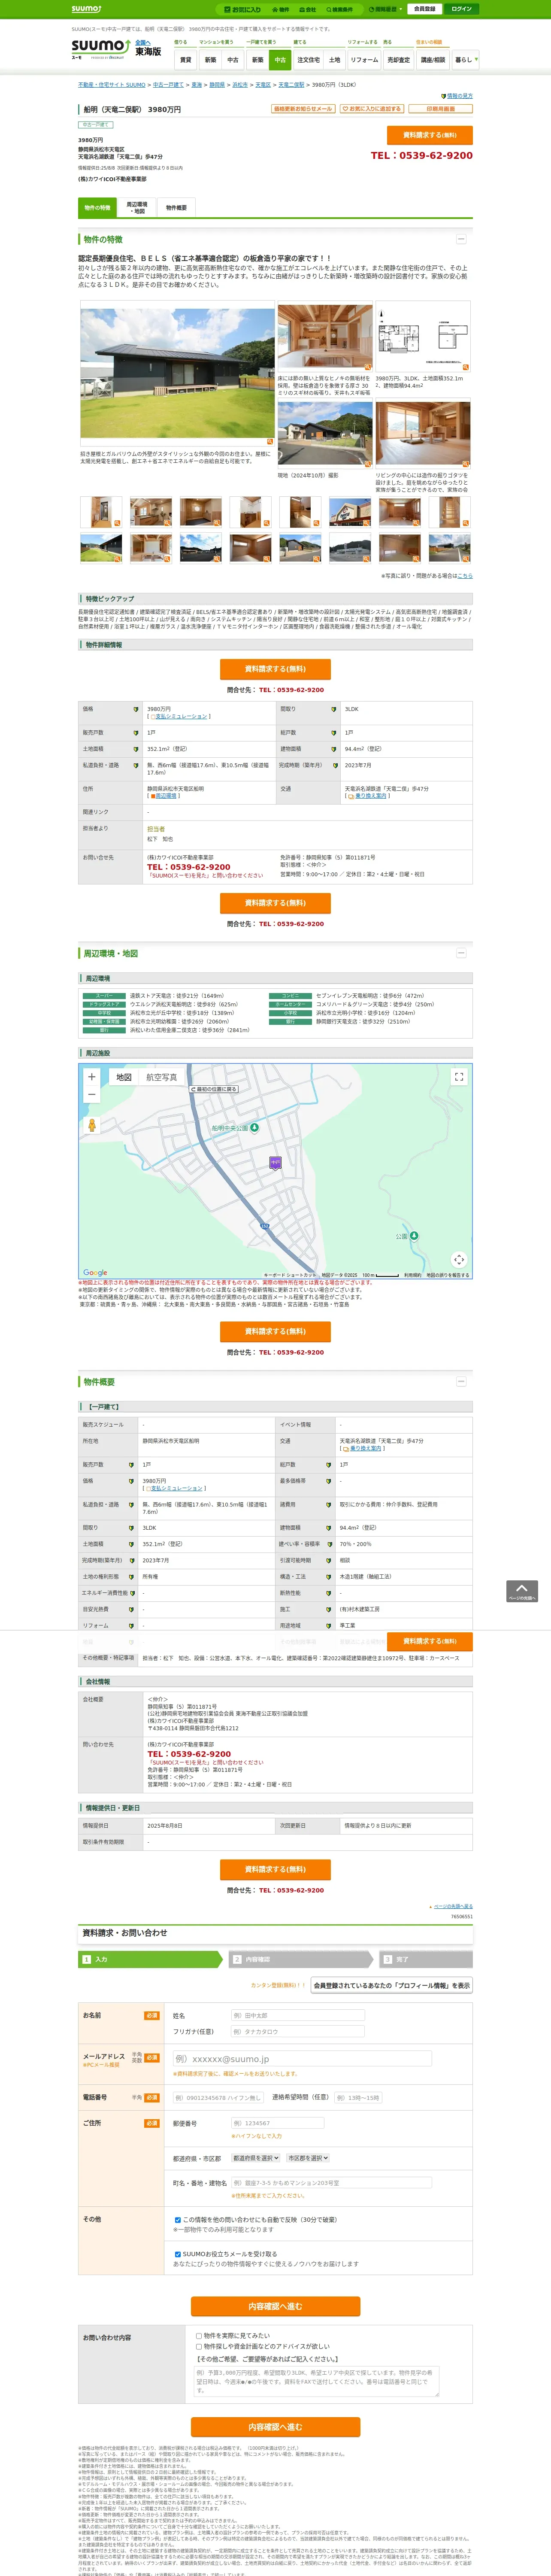The image size is (551, 2576).
Task: Click the ページの先頭へ floating arrow button
Action: click(x=522, y=1591)
